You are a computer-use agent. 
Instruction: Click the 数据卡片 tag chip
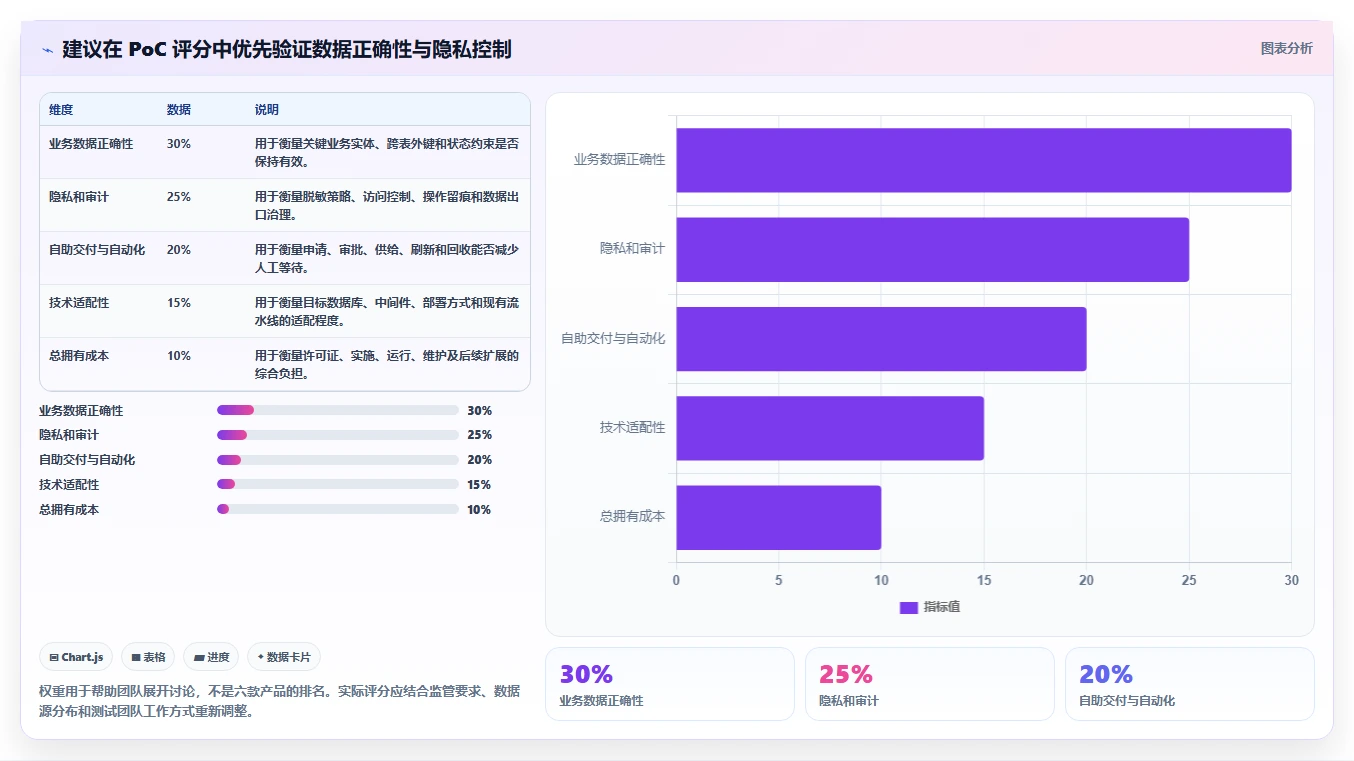click(284, 657)
